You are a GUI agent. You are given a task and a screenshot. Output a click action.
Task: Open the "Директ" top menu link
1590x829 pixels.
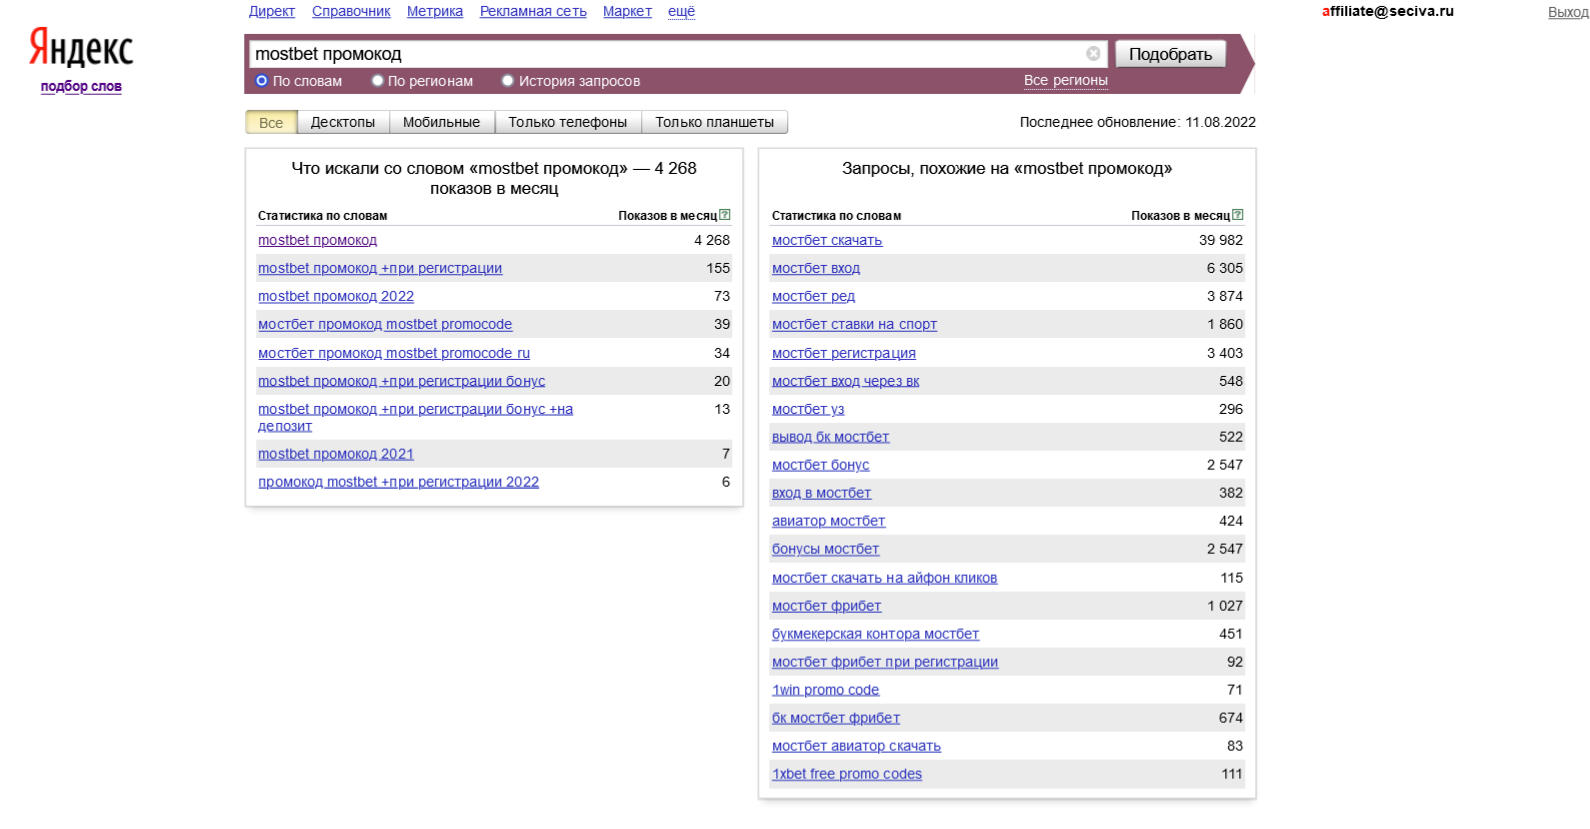(272, 11)
